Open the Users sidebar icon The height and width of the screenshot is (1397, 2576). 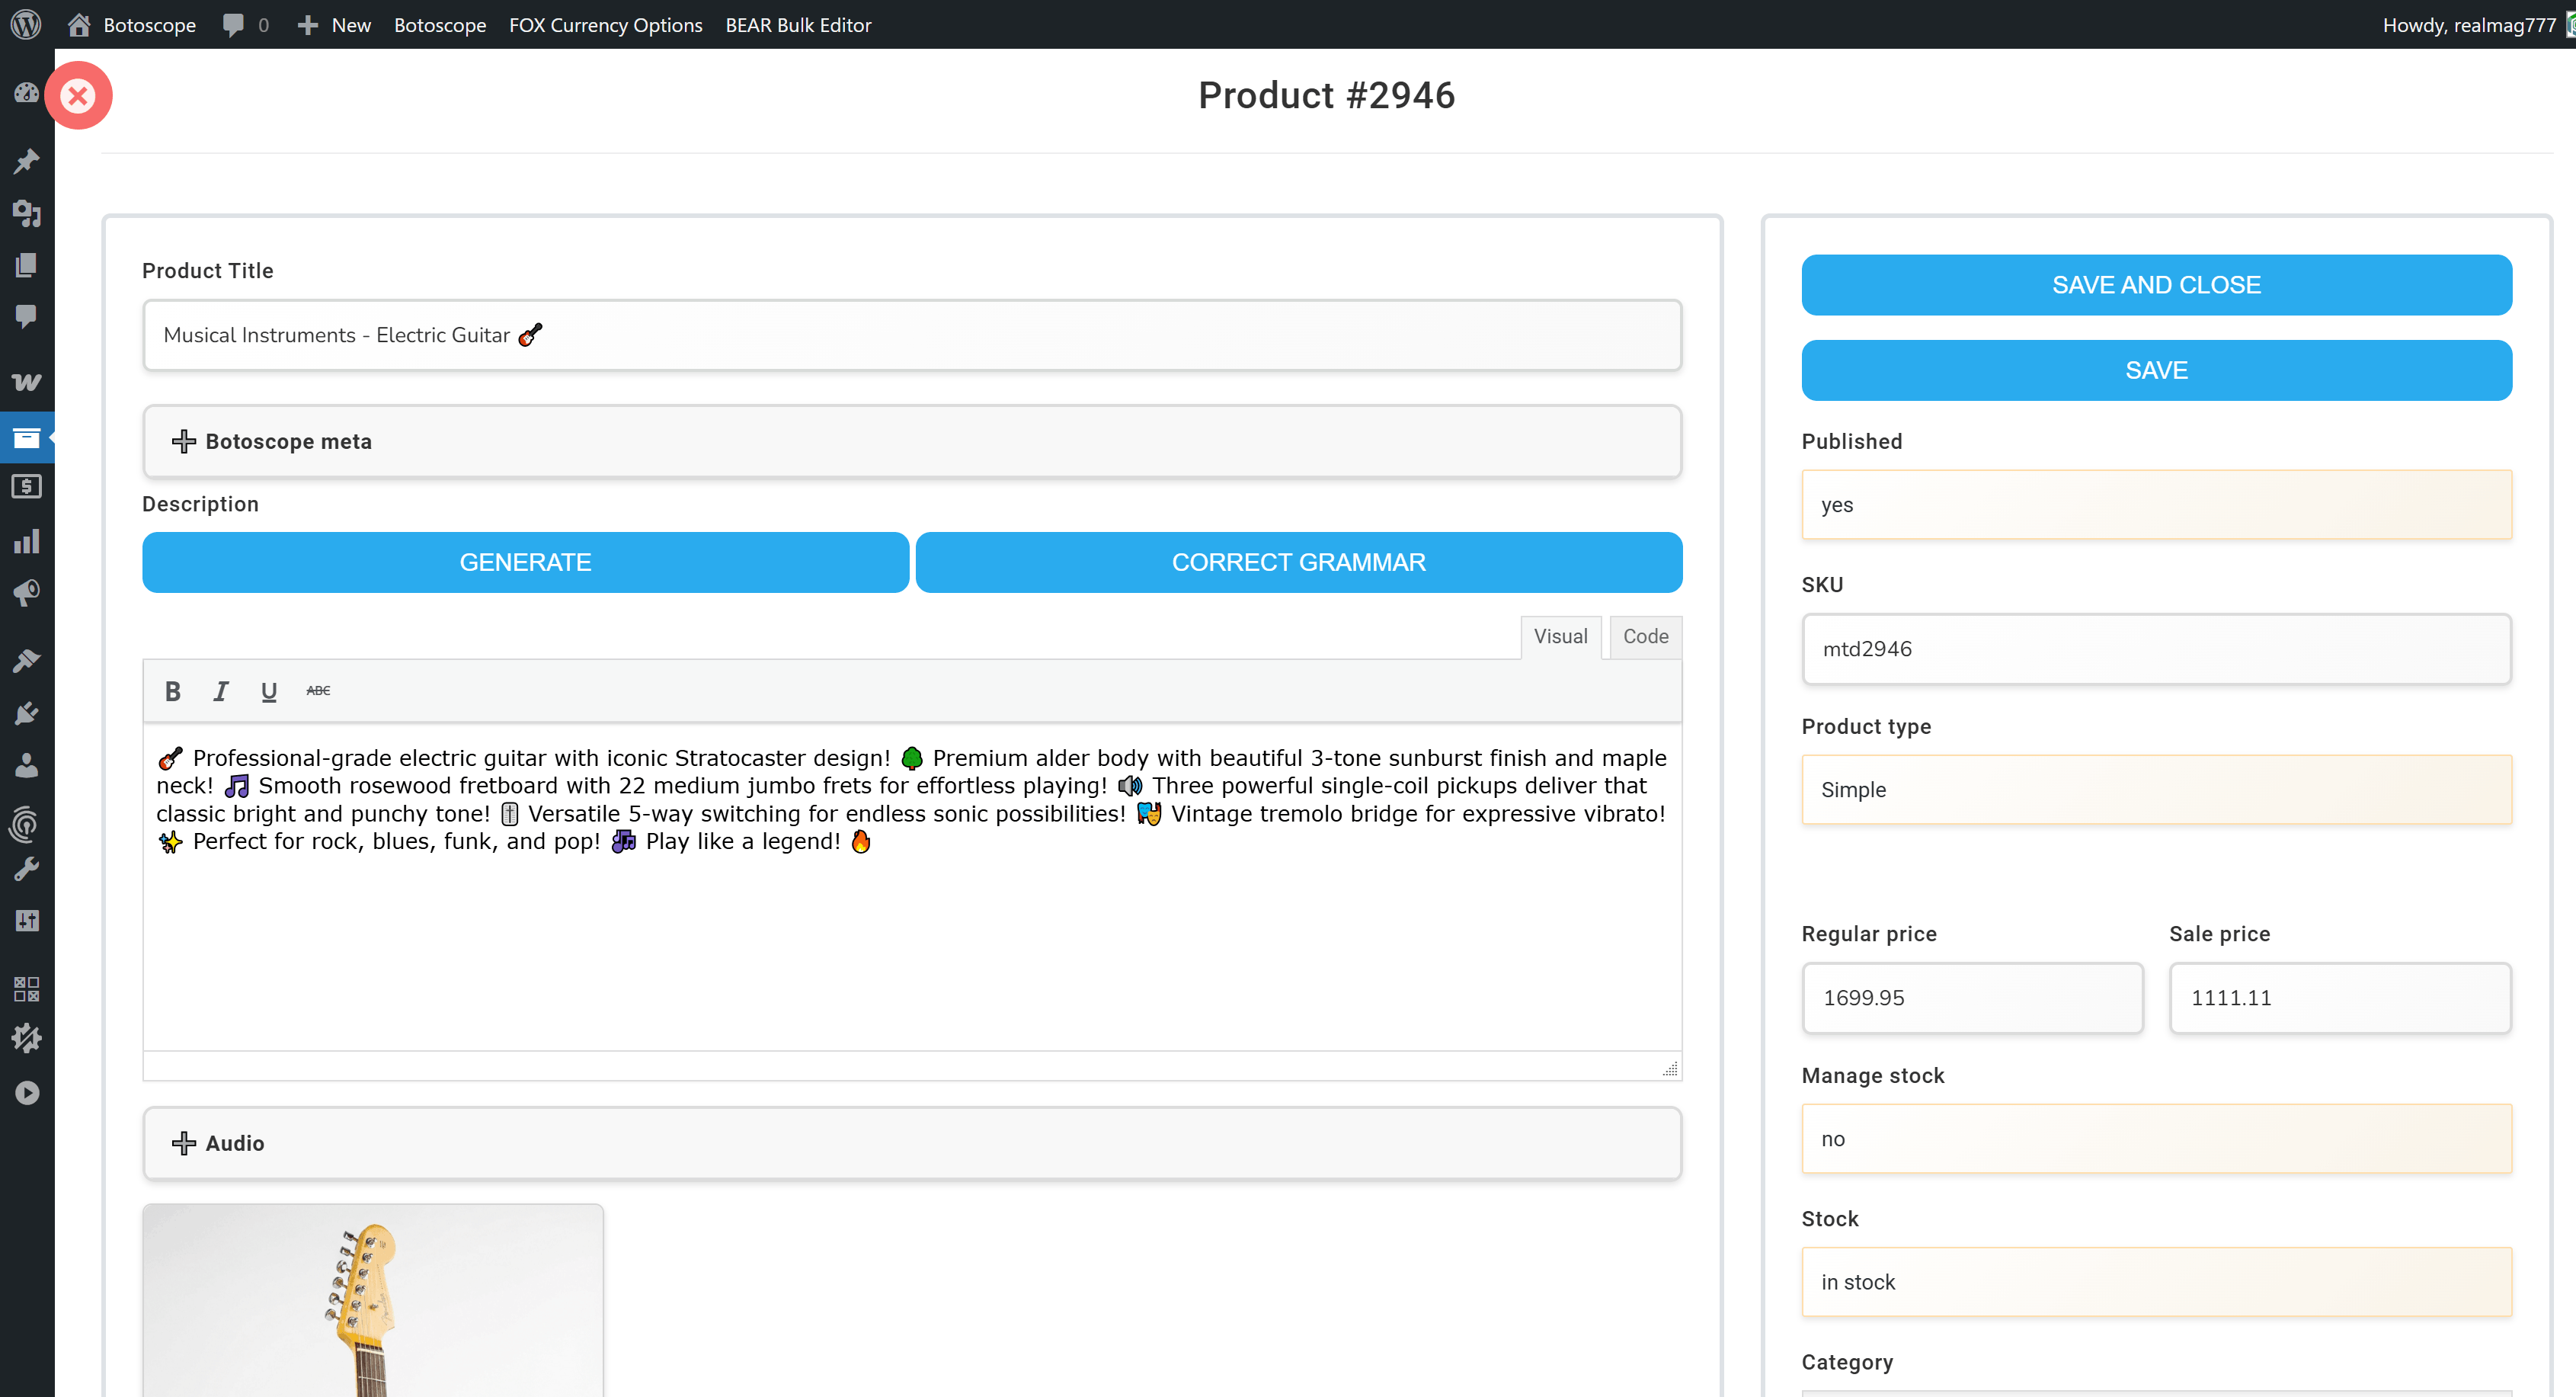tap(26, 766)
